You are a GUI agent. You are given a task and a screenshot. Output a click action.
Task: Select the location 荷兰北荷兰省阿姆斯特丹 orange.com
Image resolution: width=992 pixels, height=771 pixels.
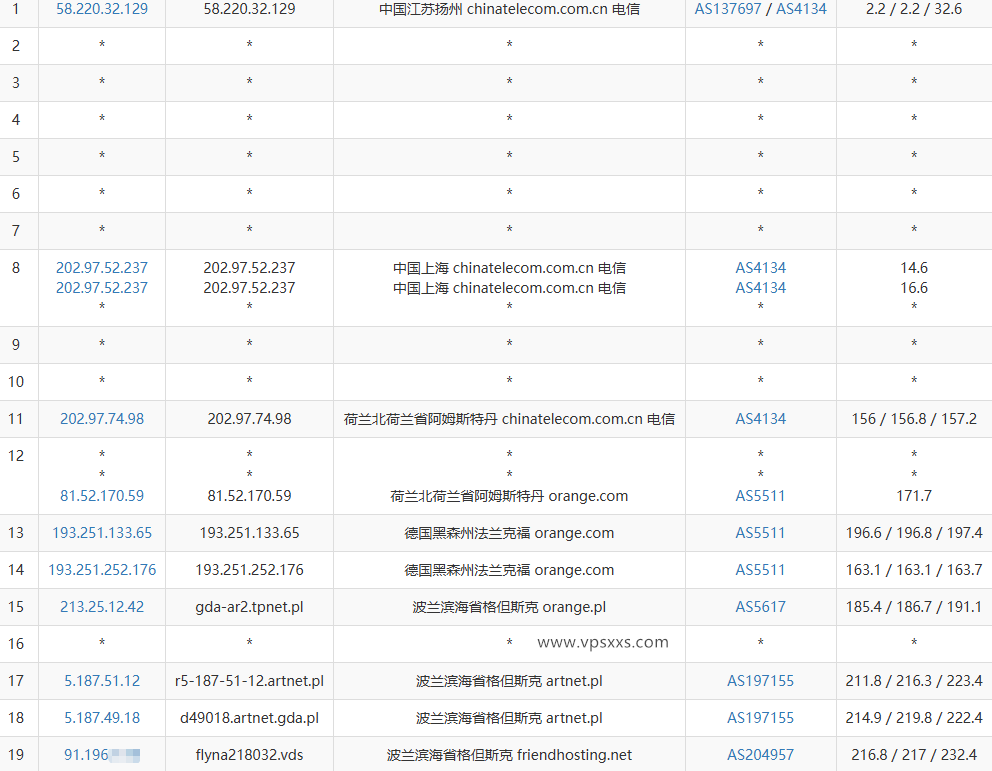coord(509,496)
